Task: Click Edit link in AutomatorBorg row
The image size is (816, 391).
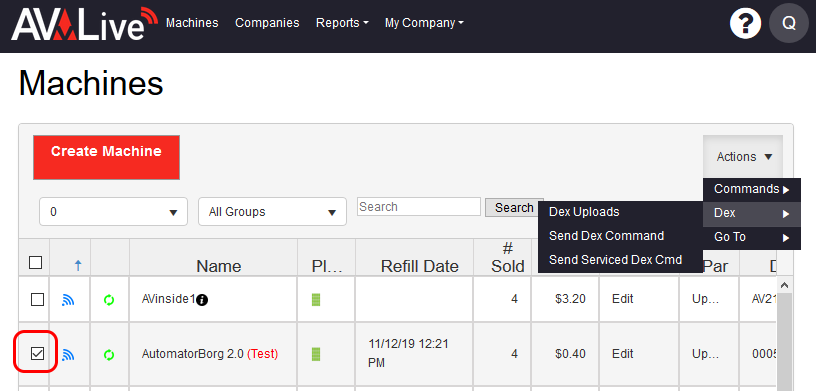Action: (x=622, y=354)
